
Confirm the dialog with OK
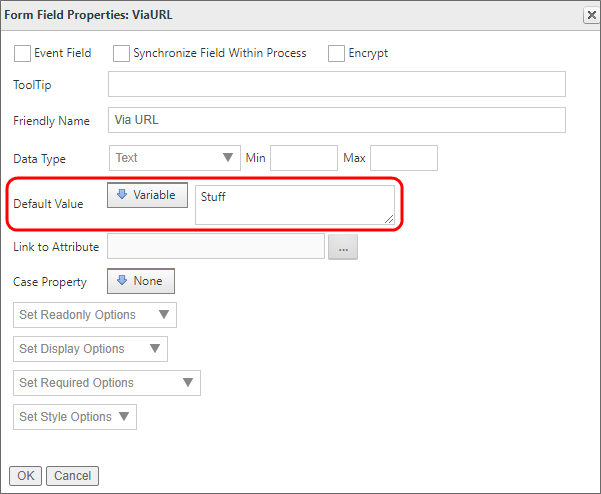(24, 476)
